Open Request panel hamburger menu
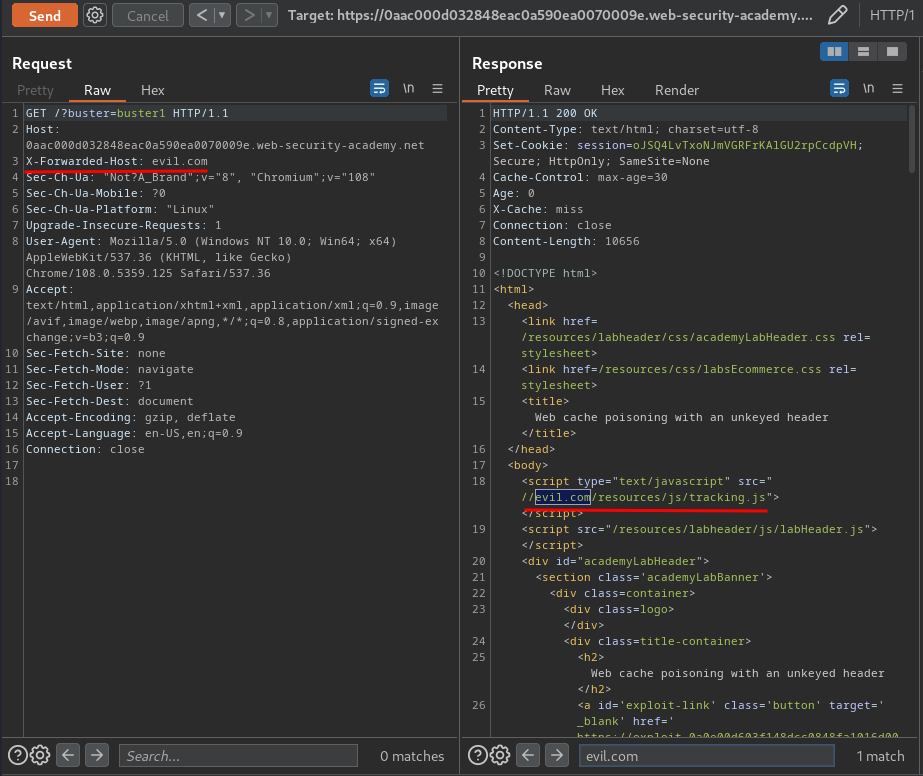The width and height of the screenshot is (923, 776). point(437,88)
